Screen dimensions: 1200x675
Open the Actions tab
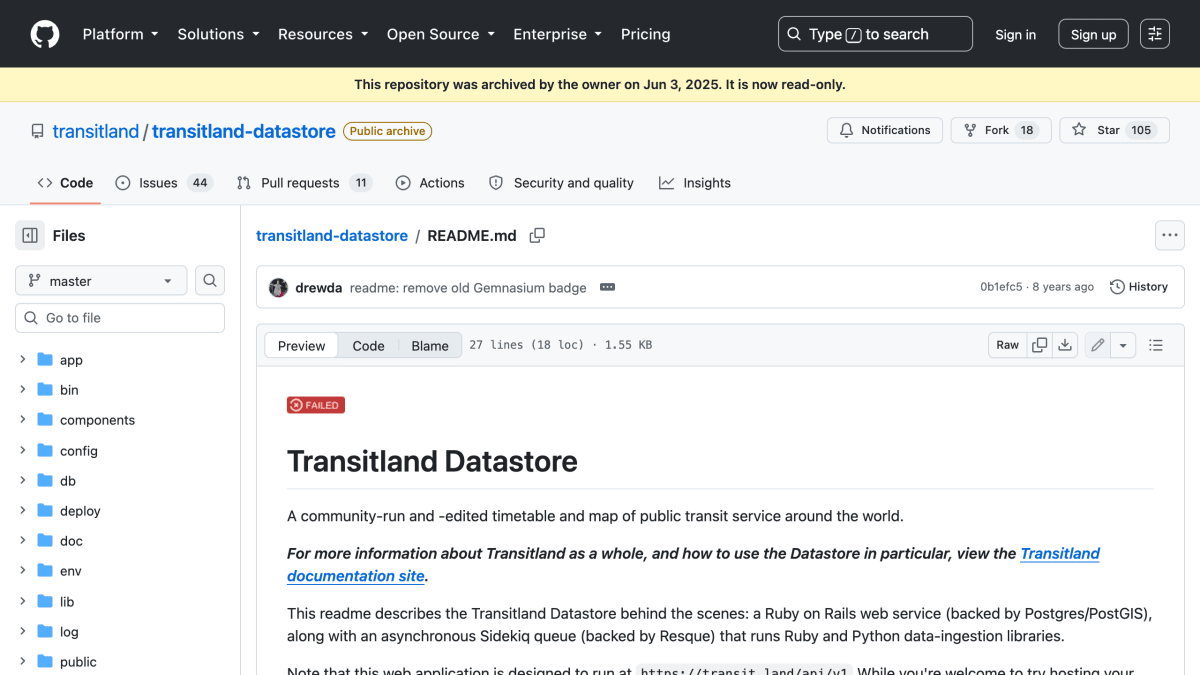pos(430,183)
